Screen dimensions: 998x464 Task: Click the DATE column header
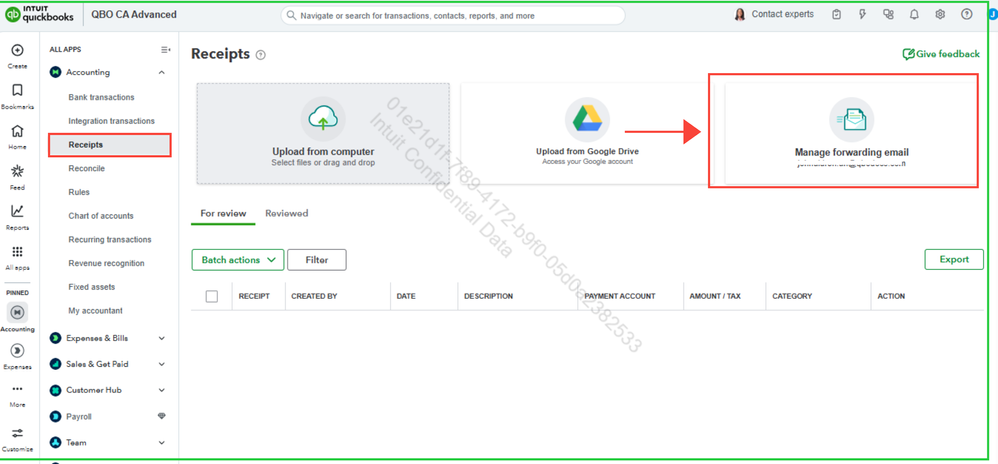[406, 296]
